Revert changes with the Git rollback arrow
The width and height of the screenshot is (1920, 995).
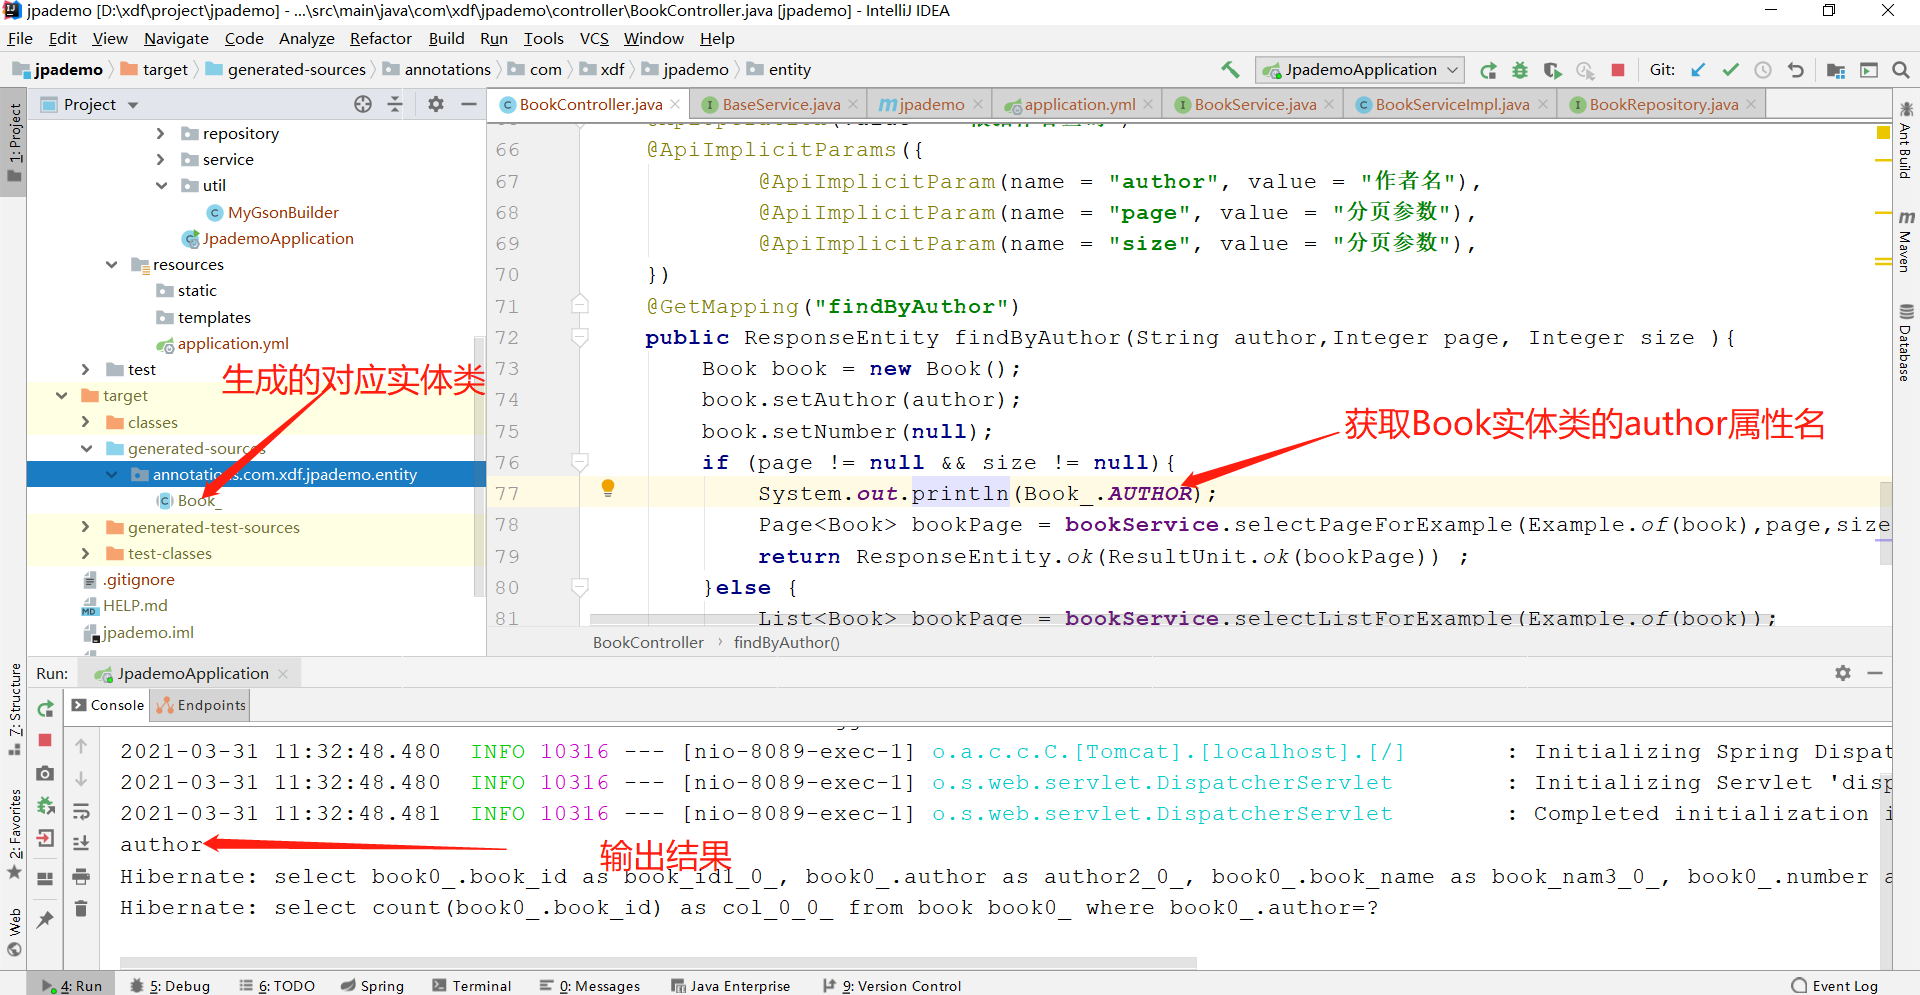click(x=1796, y=70)
